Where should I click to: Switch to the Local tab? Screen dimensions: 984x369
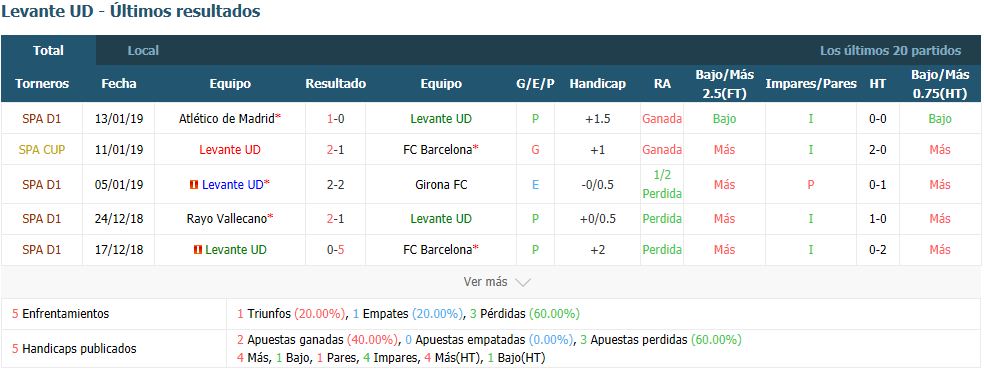coord(143,50)
